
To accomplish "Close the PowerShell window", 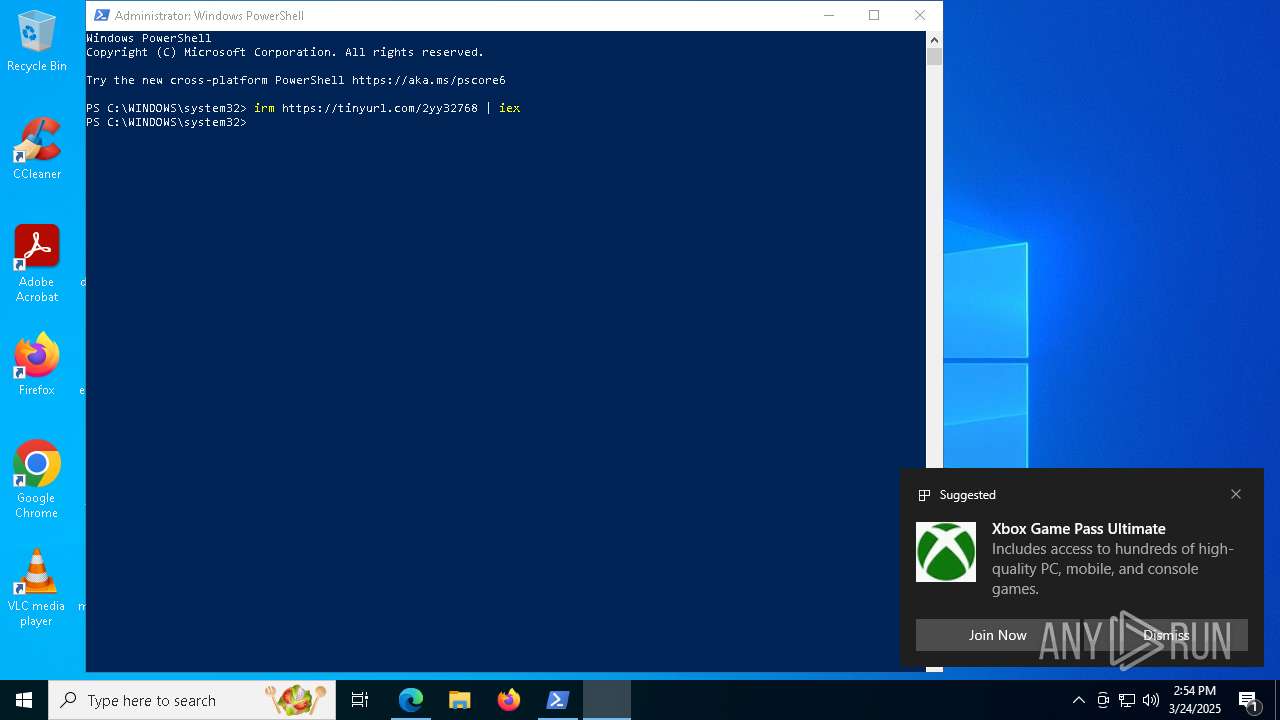I will click(920, 15).
